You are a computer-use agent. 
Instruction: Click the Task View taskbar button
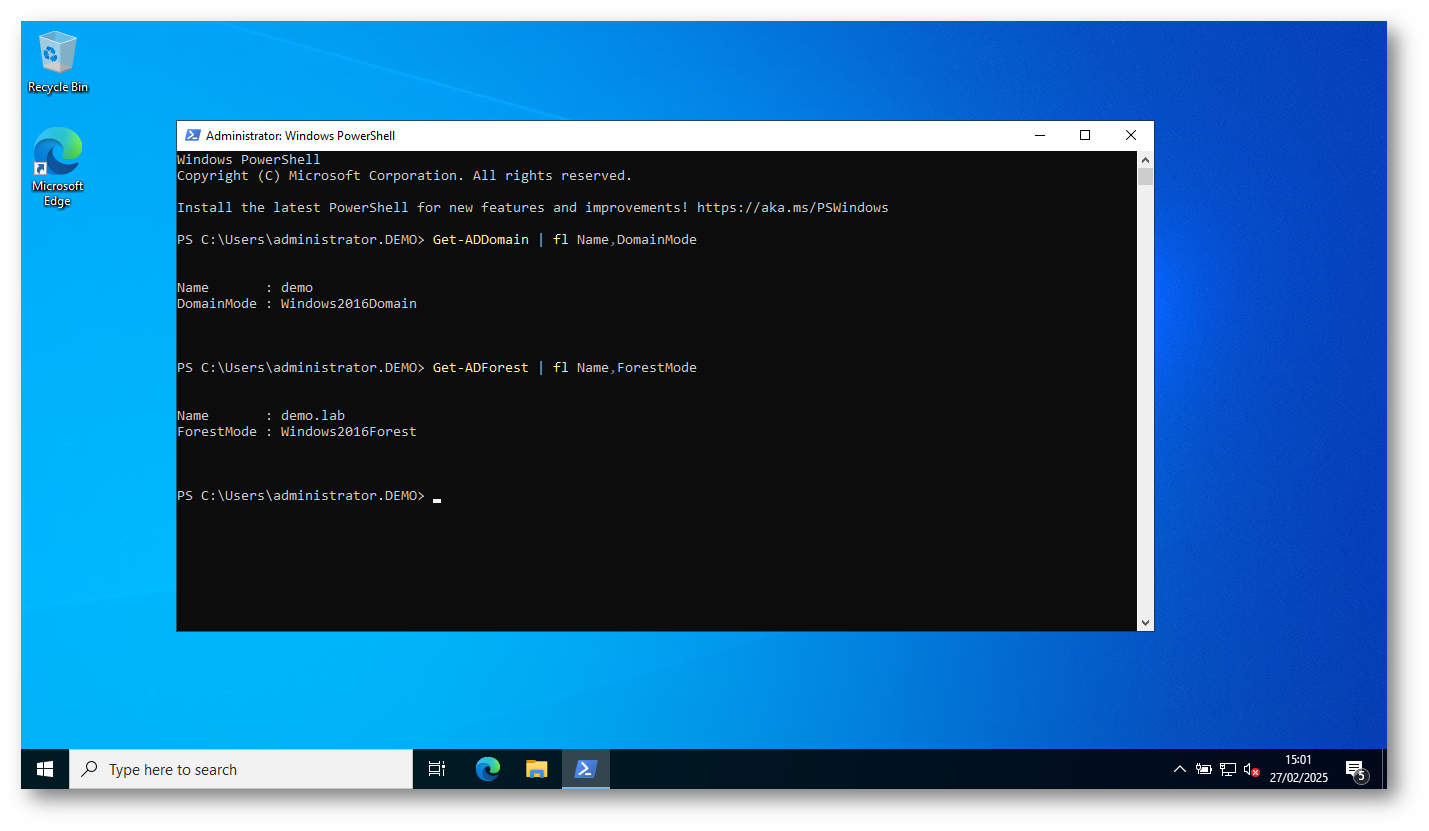click(x=437, y=769)
